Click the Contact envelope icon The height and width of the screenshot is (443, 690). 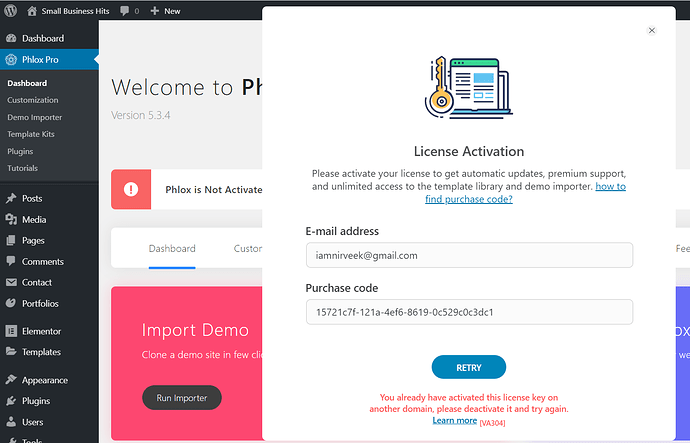click(11, 282)
